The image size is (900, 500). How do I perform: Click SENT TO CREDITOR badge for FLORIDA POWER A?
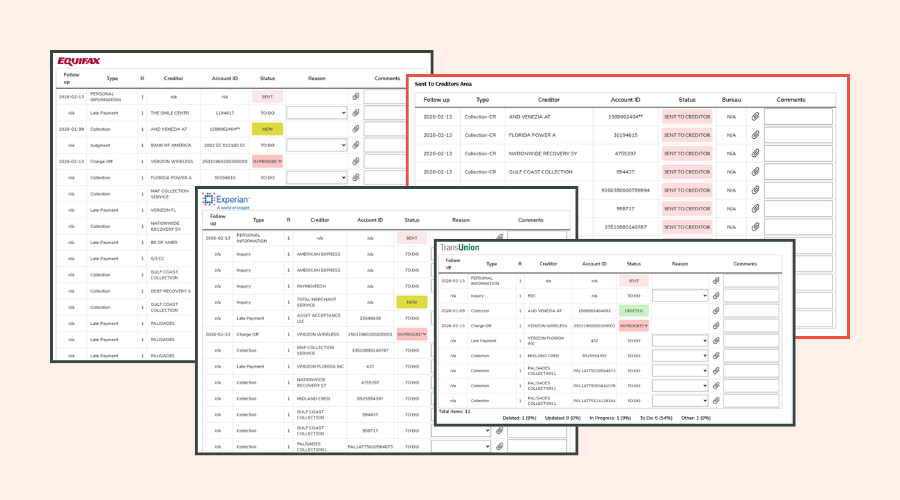687,135
